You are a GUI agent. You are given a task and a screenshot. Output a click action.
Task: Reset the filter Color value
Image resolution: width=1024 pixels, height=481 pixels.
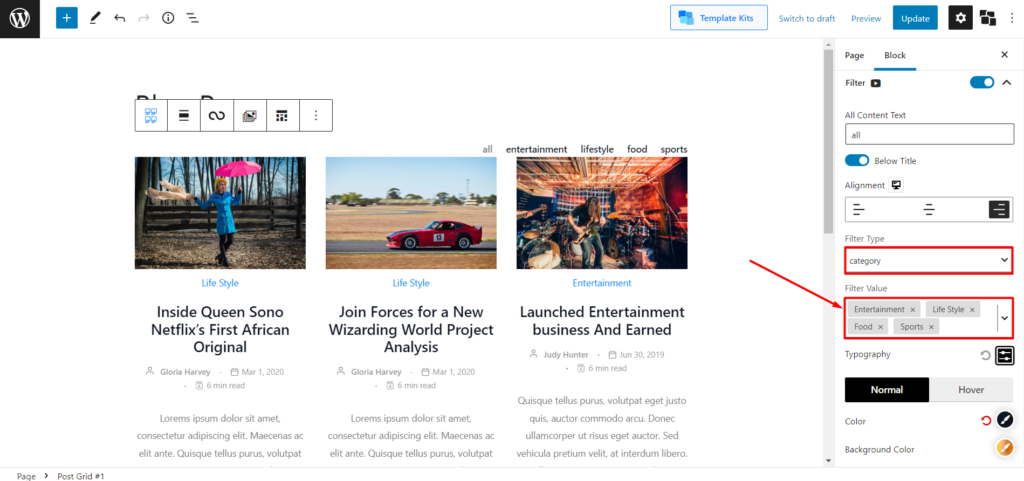point(986,421)
